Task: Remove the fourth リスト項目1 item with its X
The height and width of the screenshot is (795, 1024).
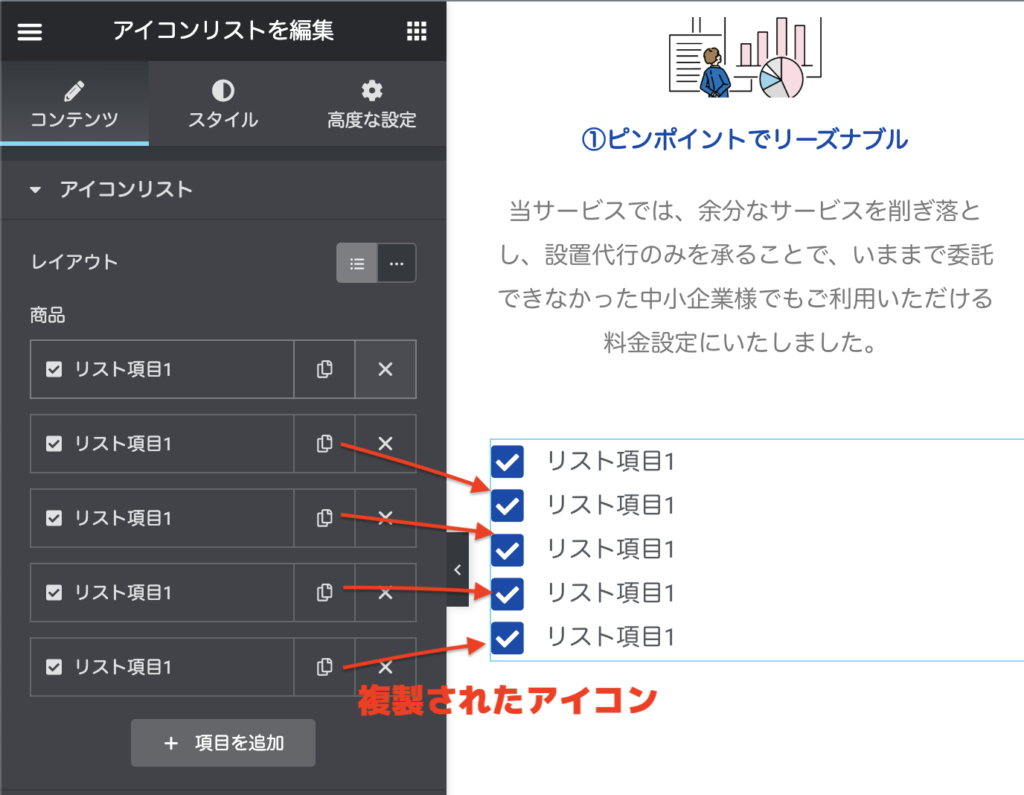Action: pos(385,592)
